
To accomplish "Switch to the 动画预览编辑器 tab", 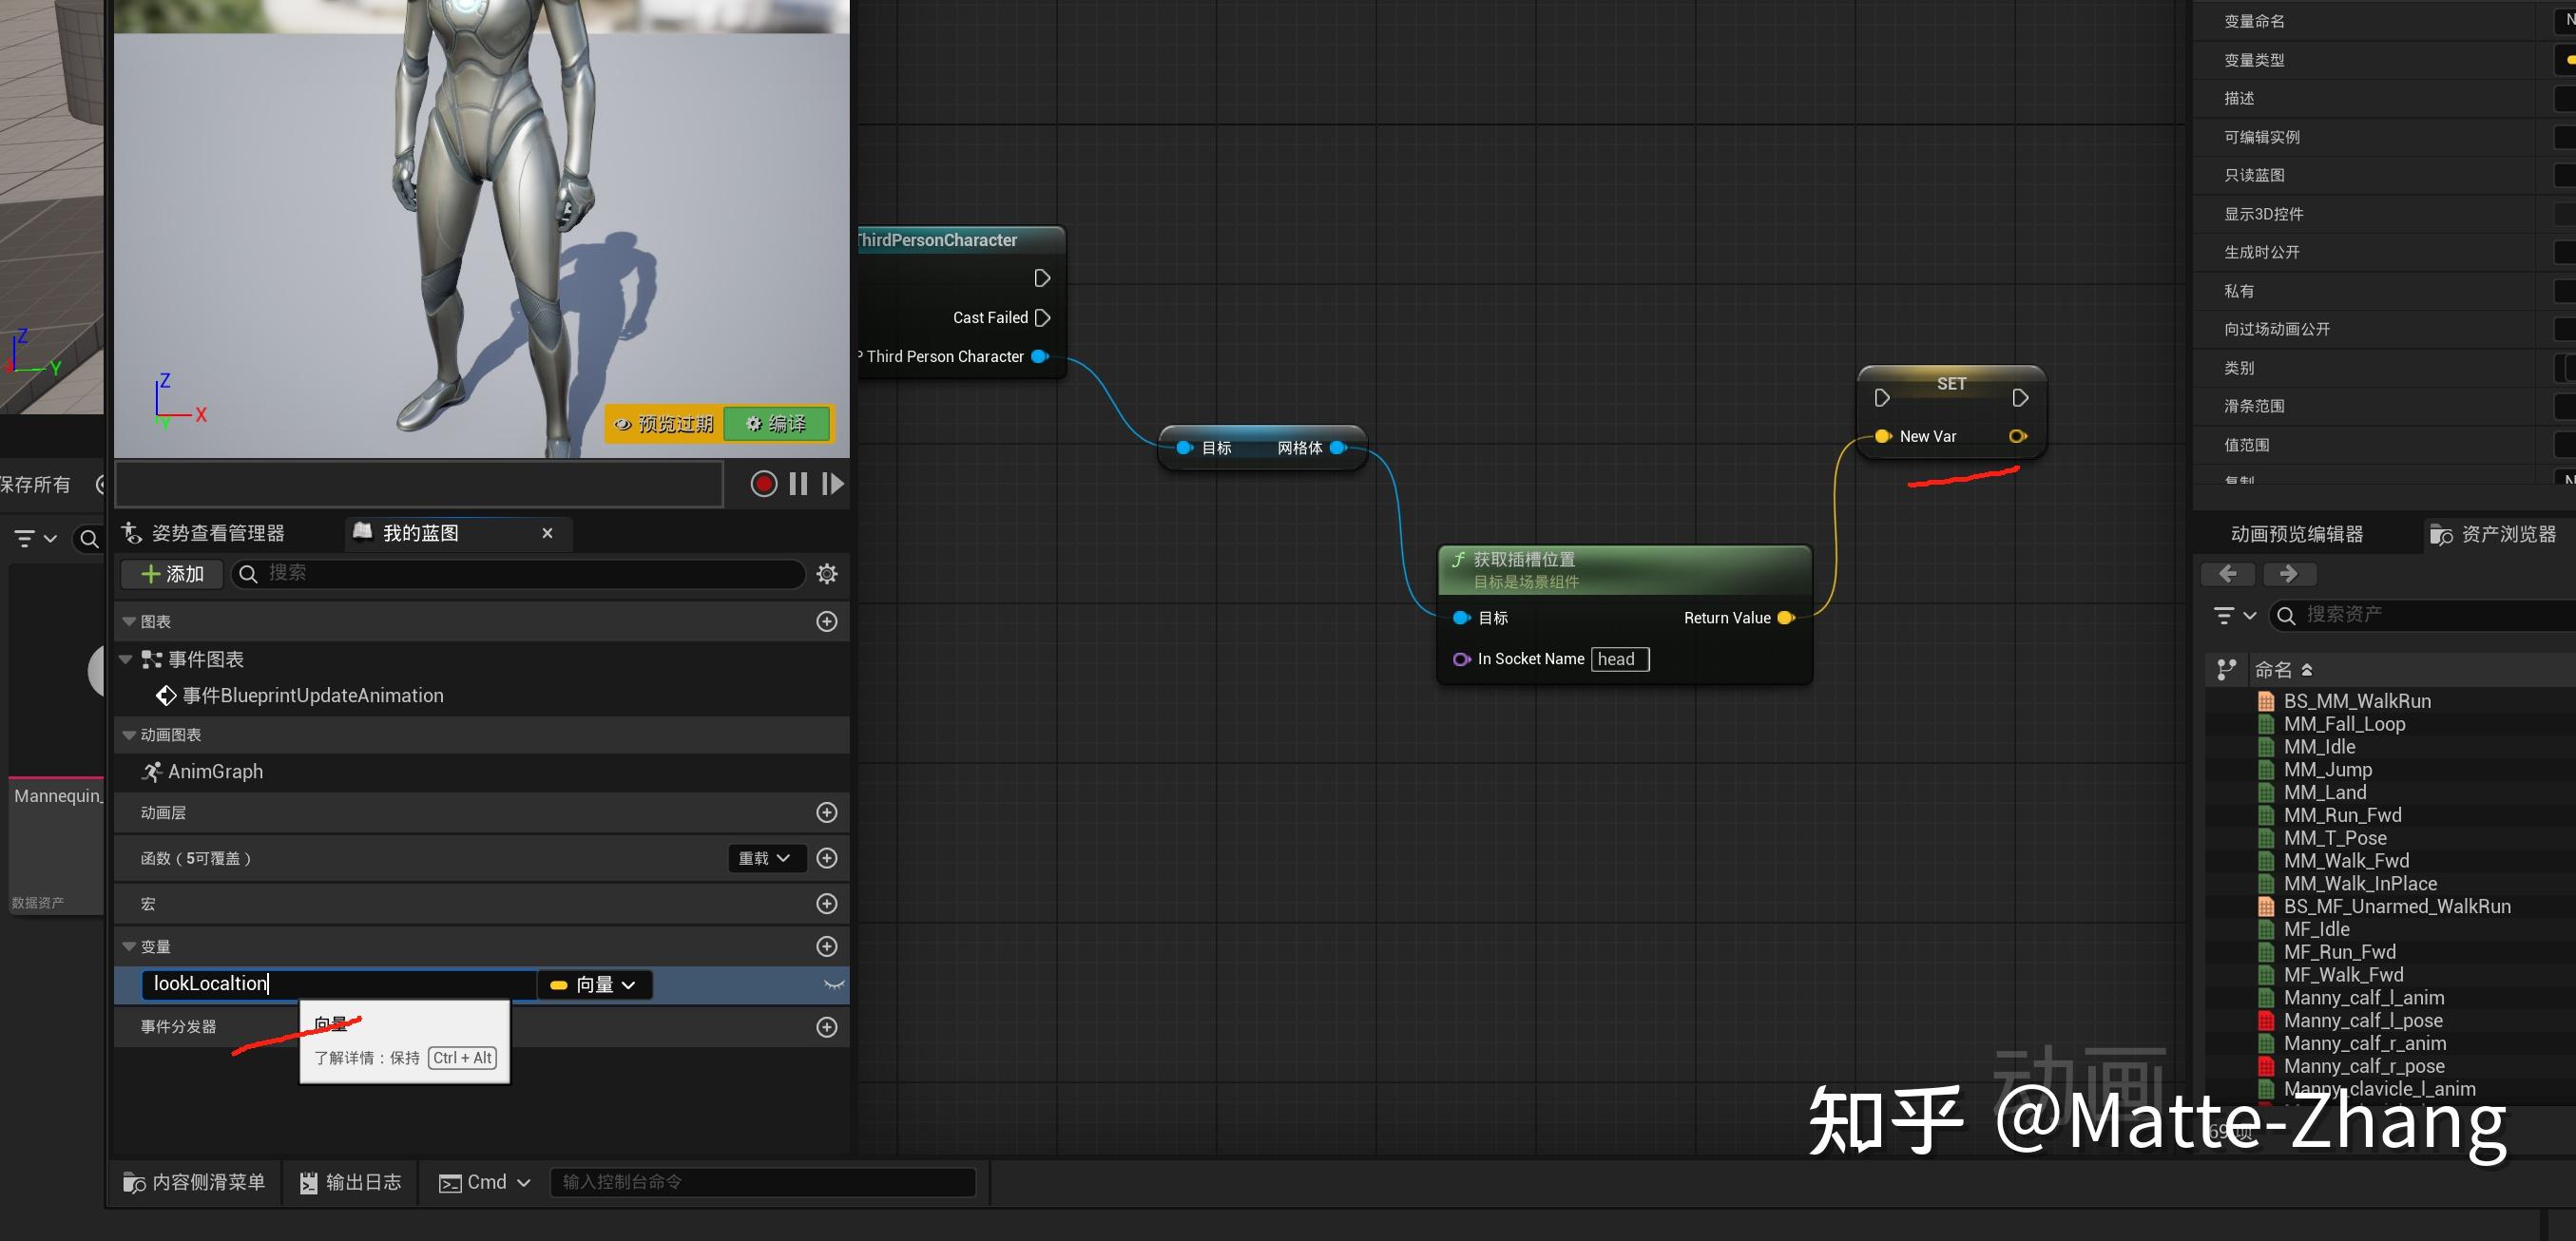I will click(2294, 533).
